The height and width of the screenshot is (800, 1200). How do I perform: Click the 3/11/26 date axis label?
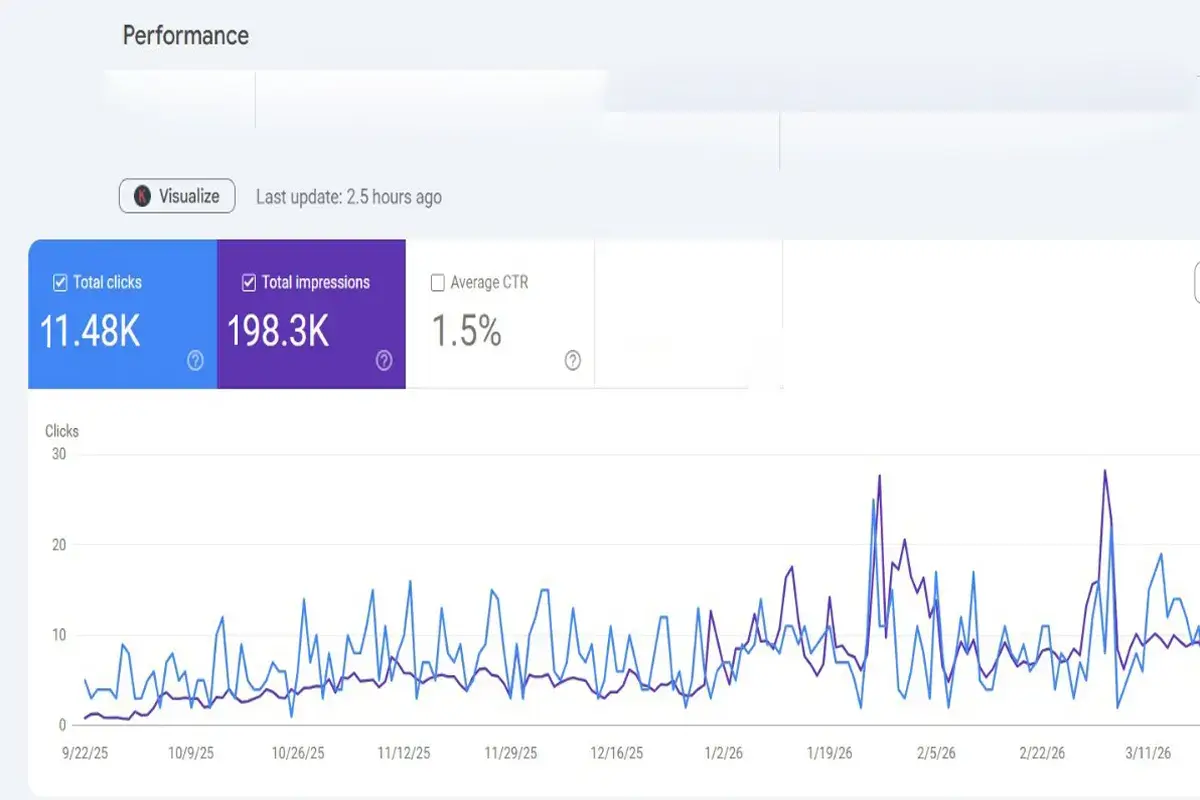tap(1147, 754)
